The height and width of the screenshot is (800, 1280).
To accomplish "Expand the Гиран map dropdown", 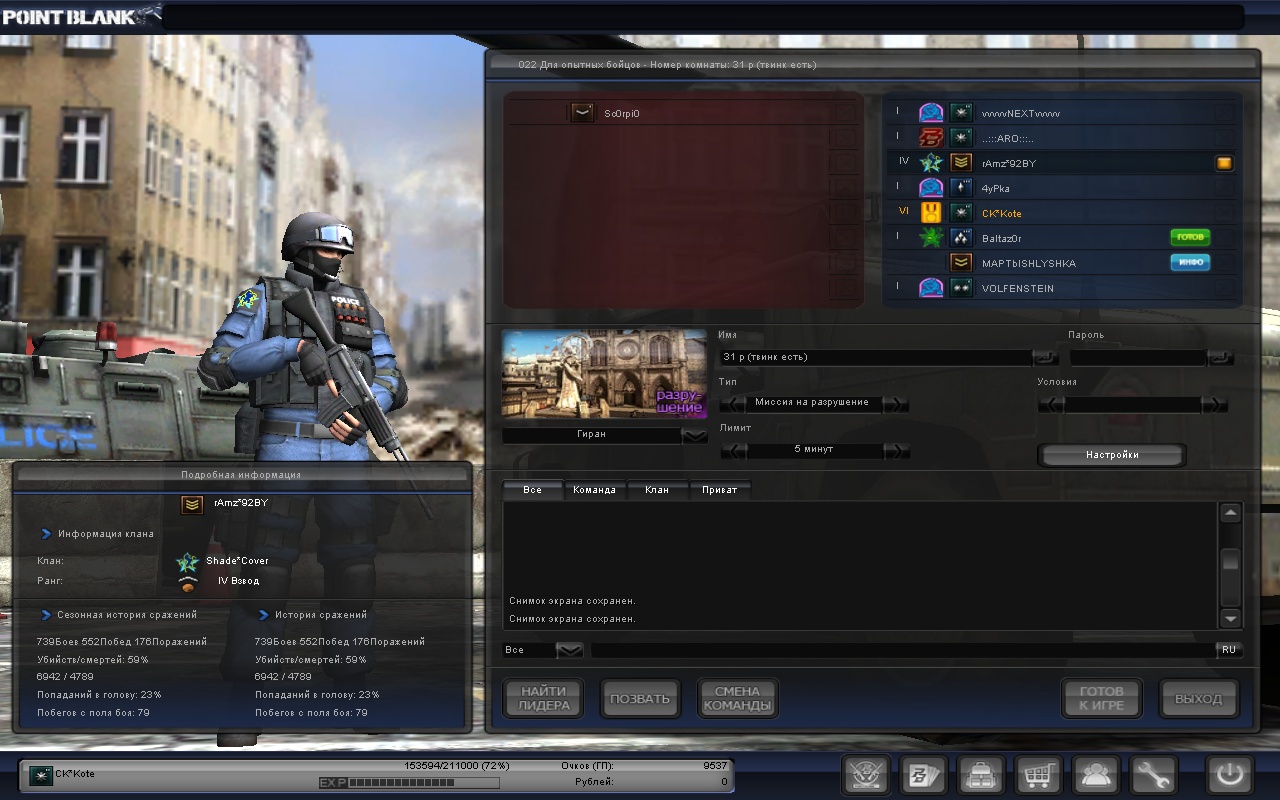I will click(694, 435).
